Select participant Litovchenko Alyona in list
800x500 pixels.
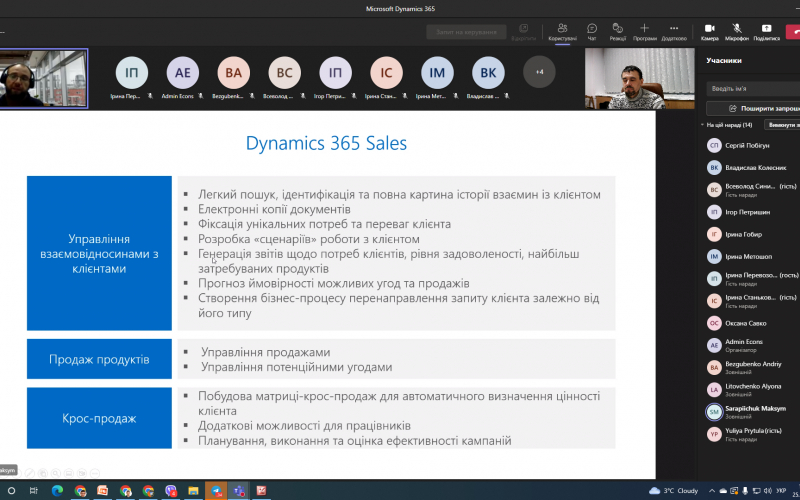pos(753,390)
